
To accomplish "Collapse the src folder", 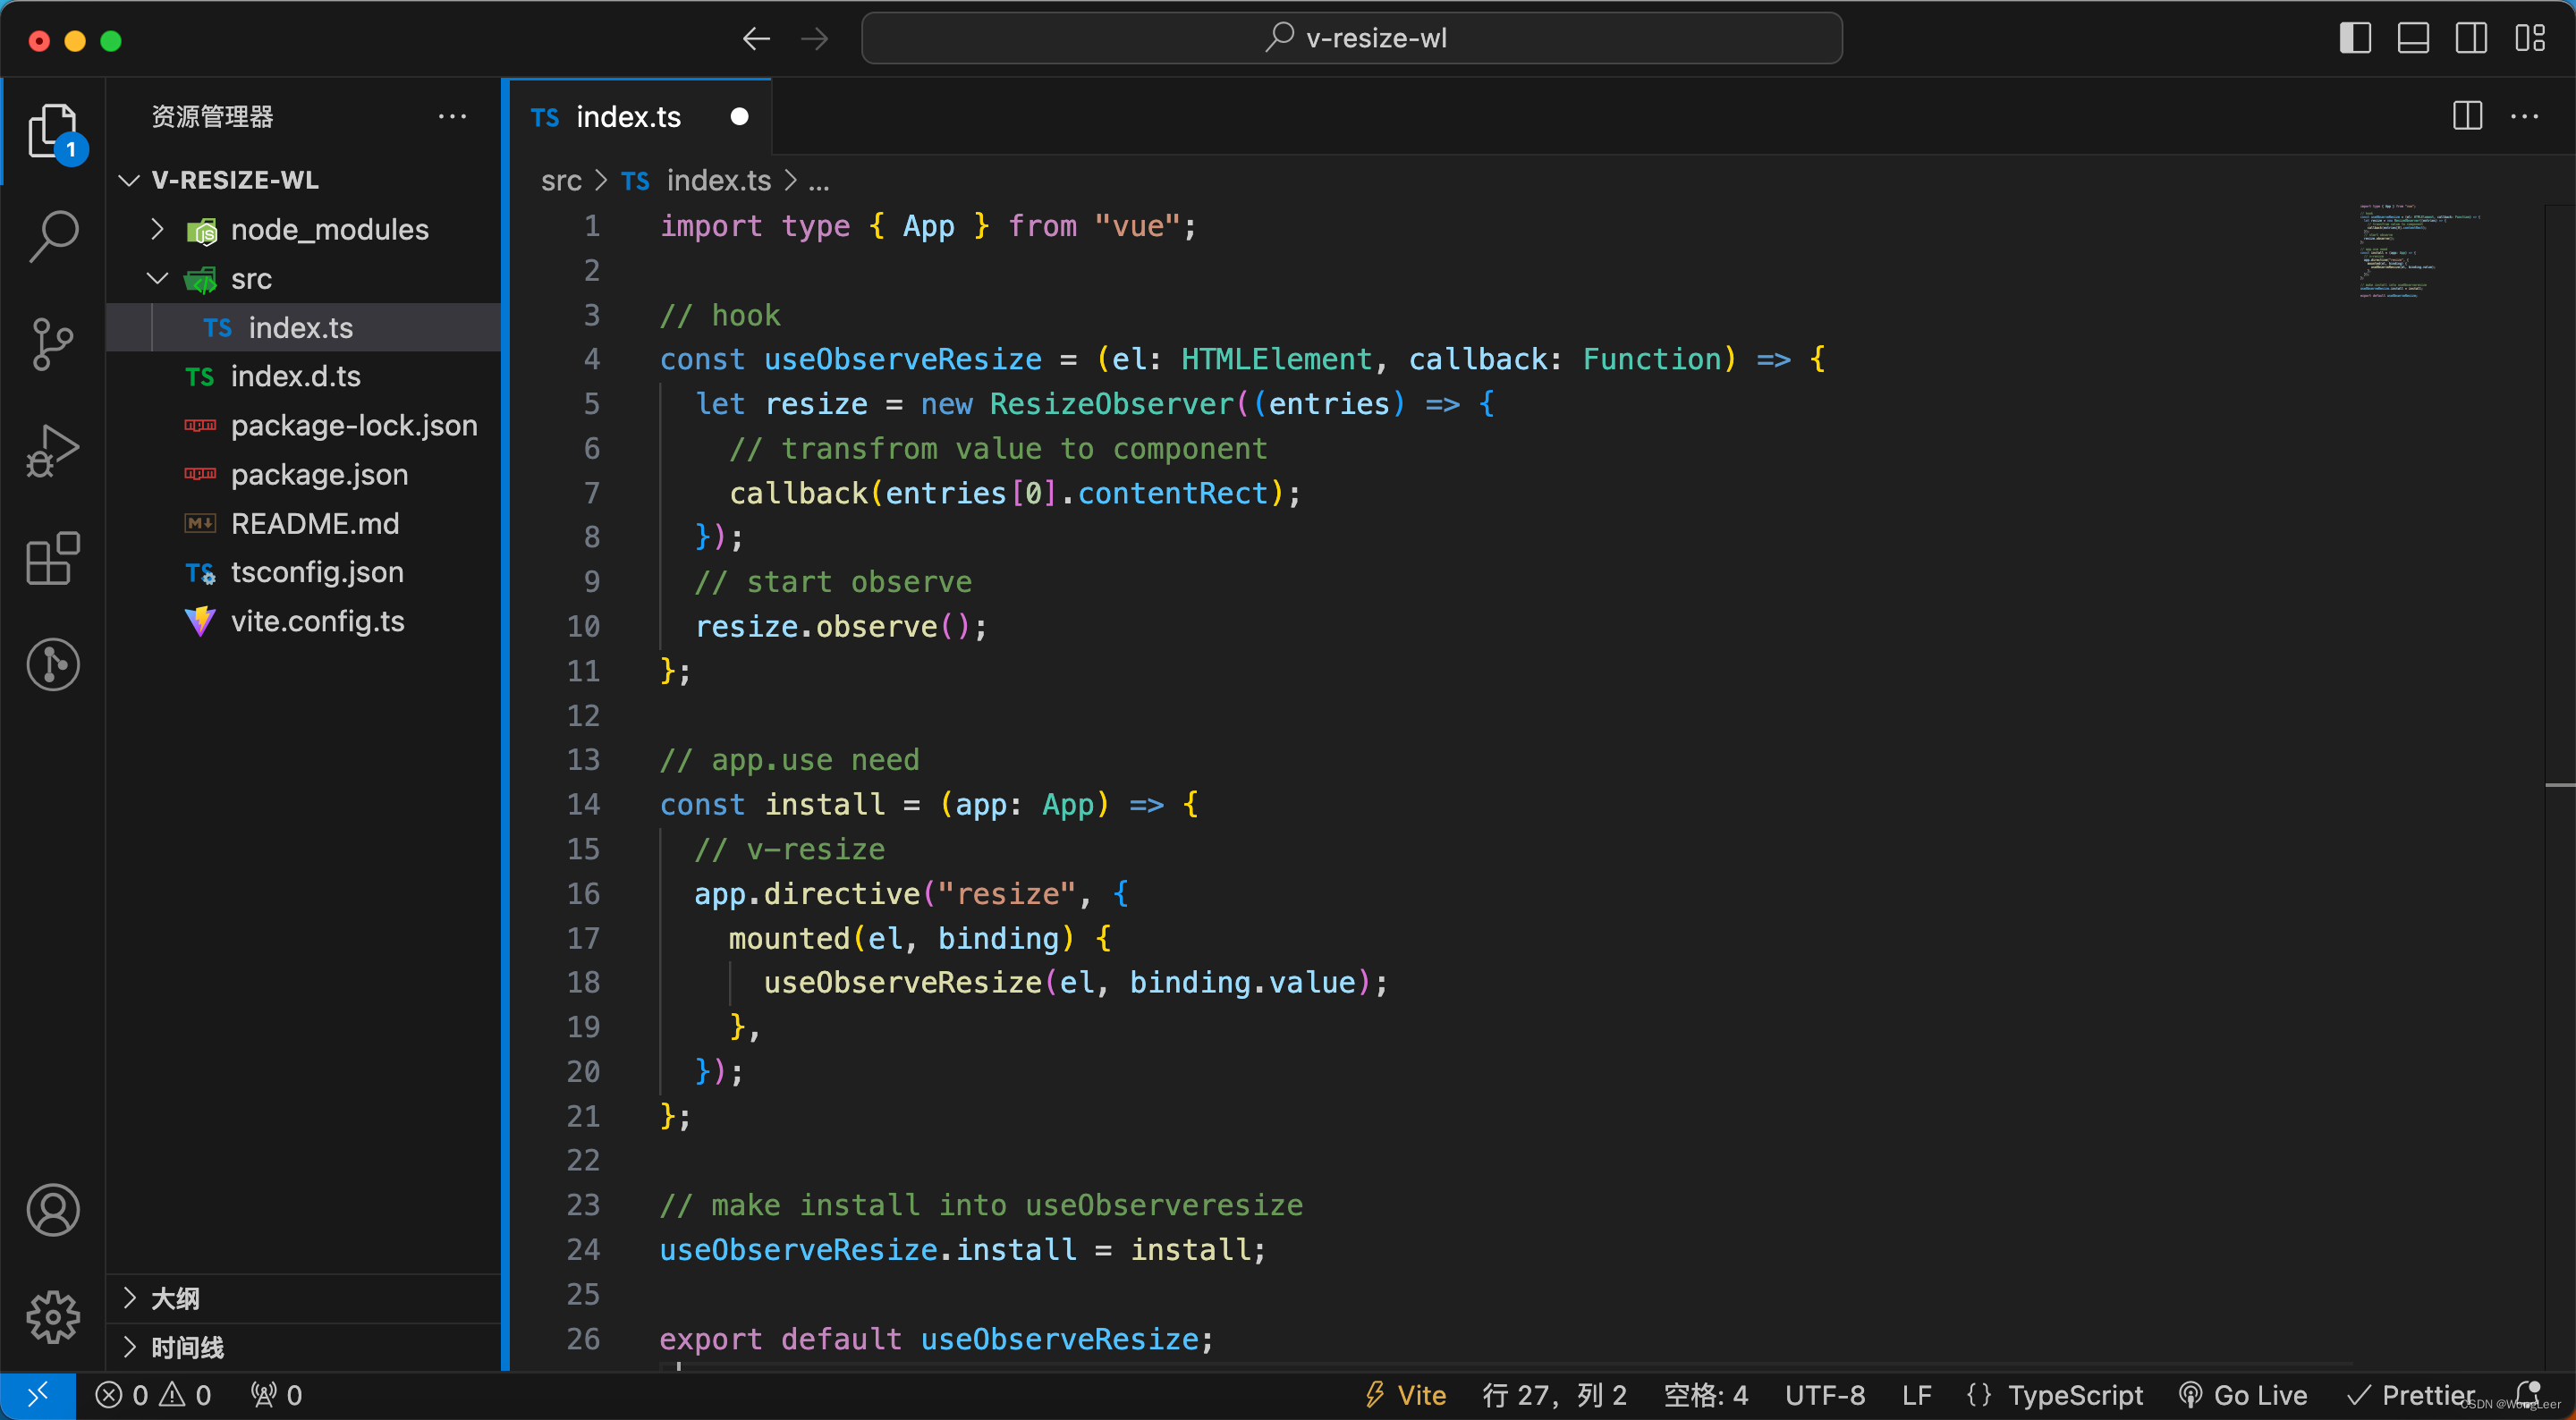I will (157, 279).
